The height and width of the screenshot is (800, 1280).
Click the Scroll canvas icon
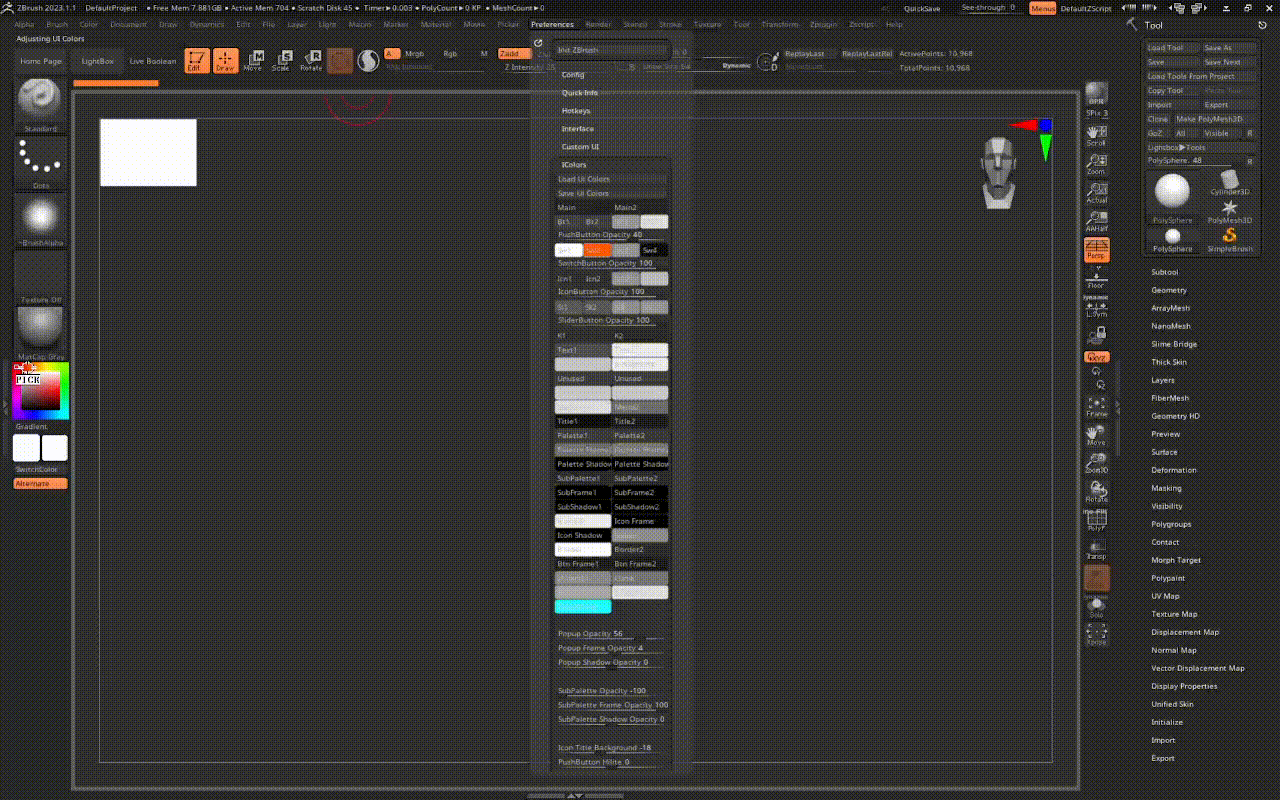point(1097,136)
